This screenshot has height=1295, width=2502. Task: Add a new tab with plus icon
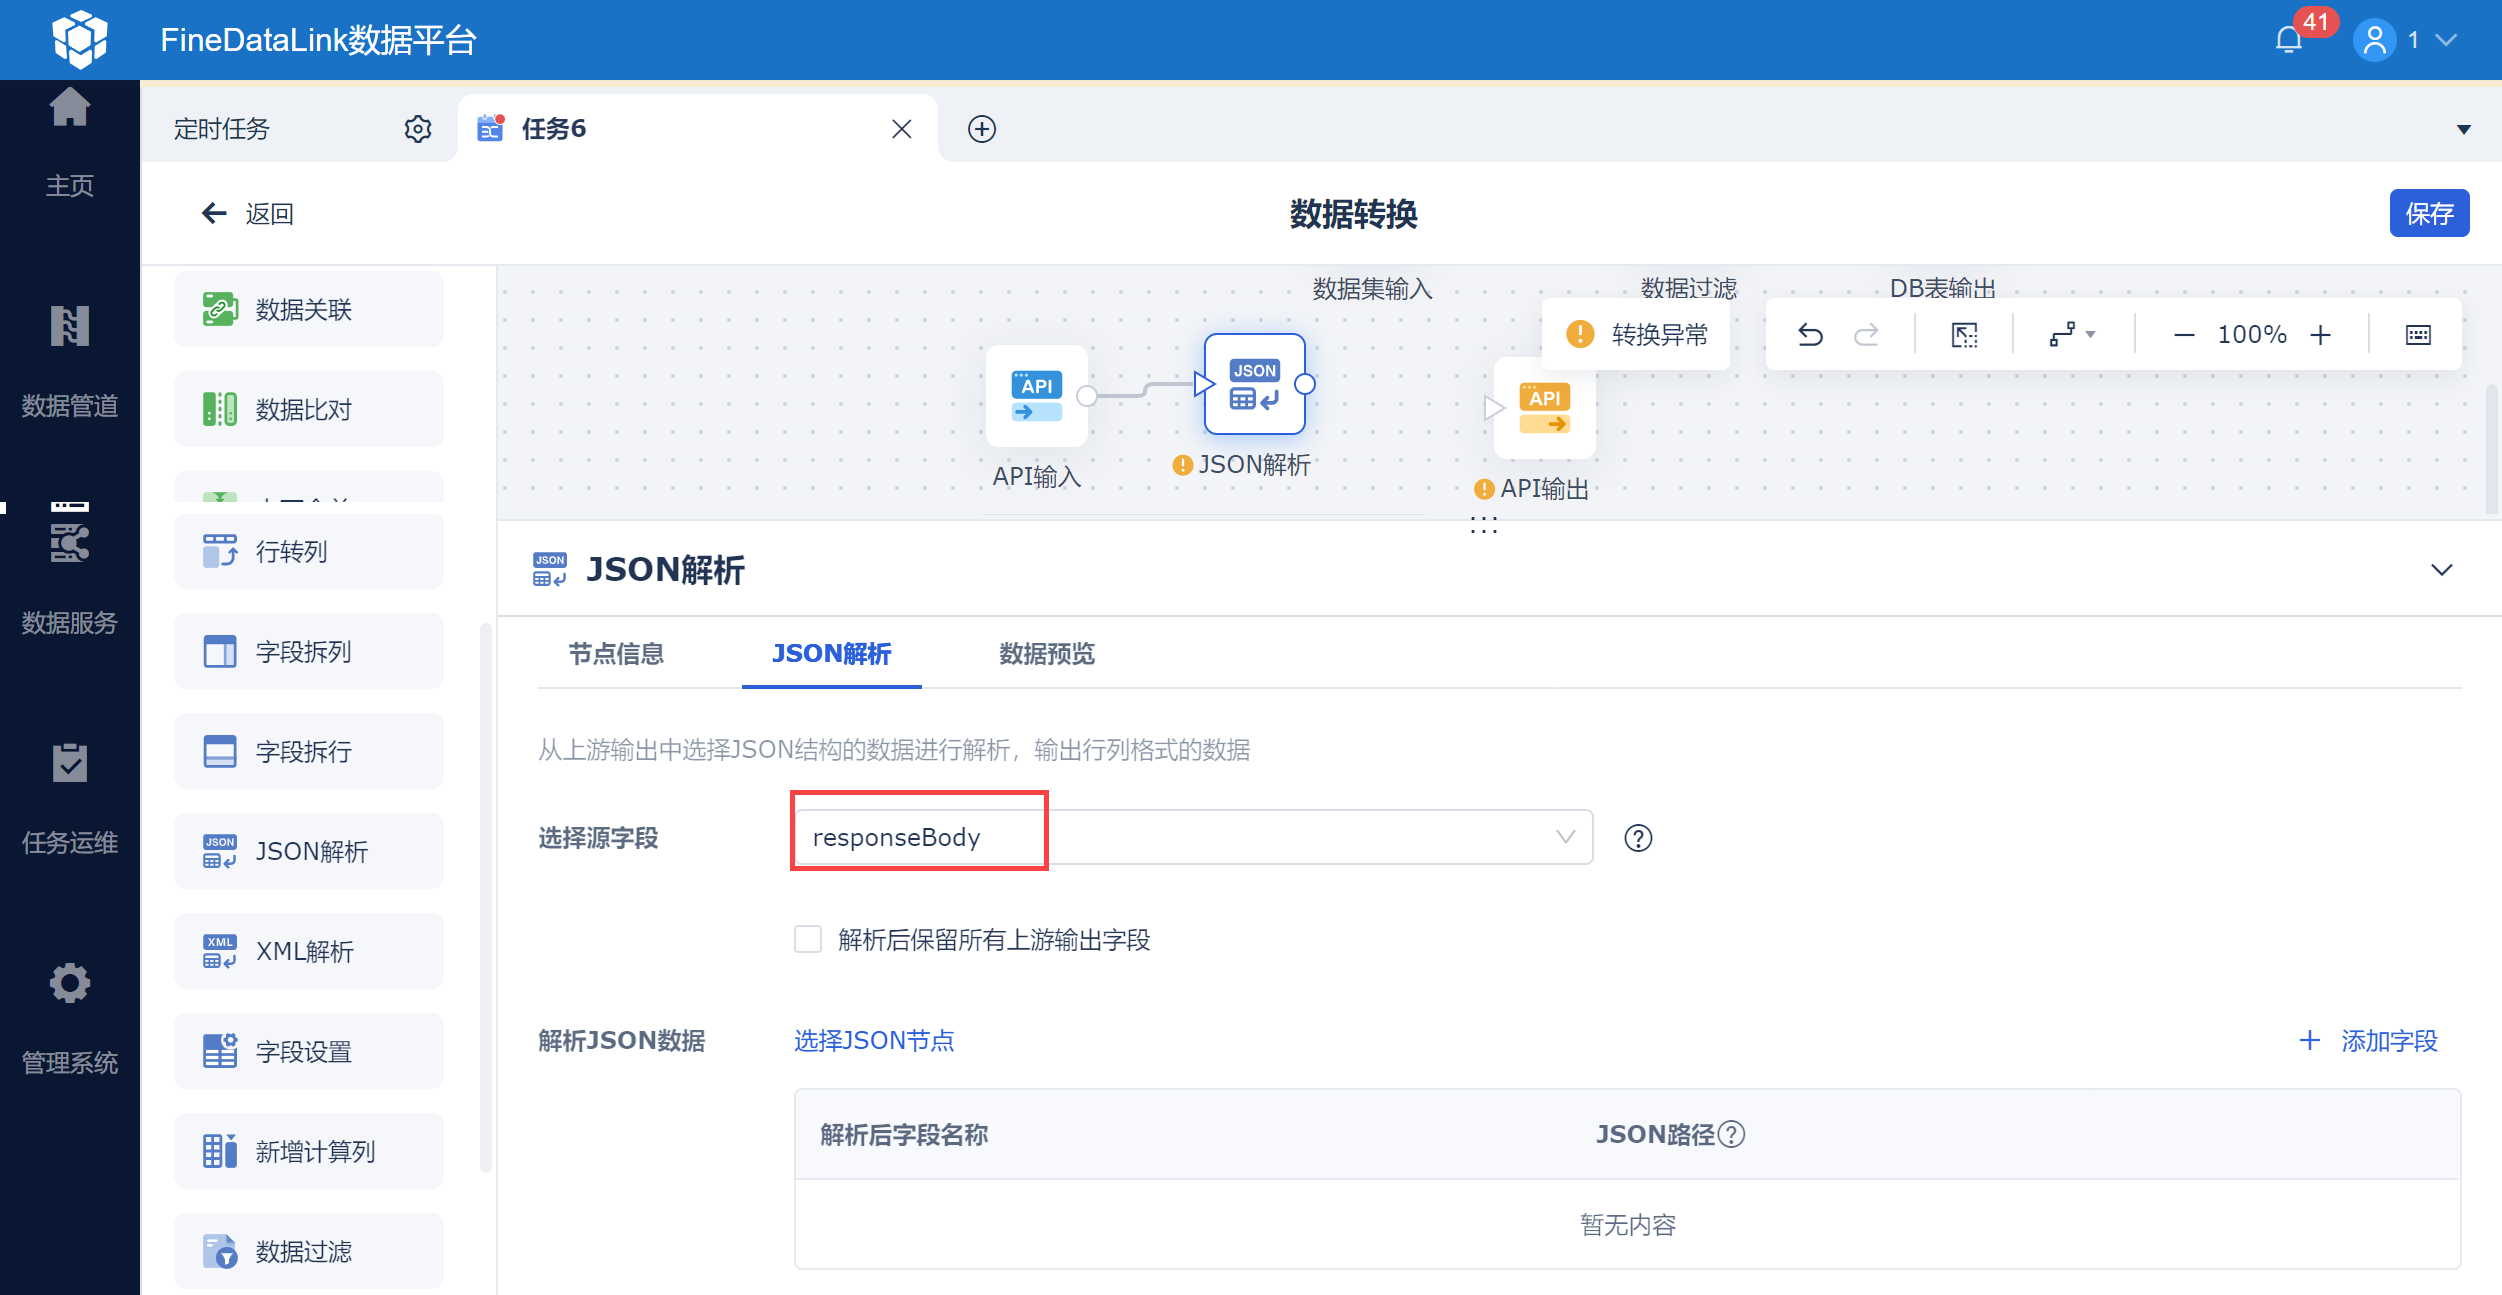[981, 129]
